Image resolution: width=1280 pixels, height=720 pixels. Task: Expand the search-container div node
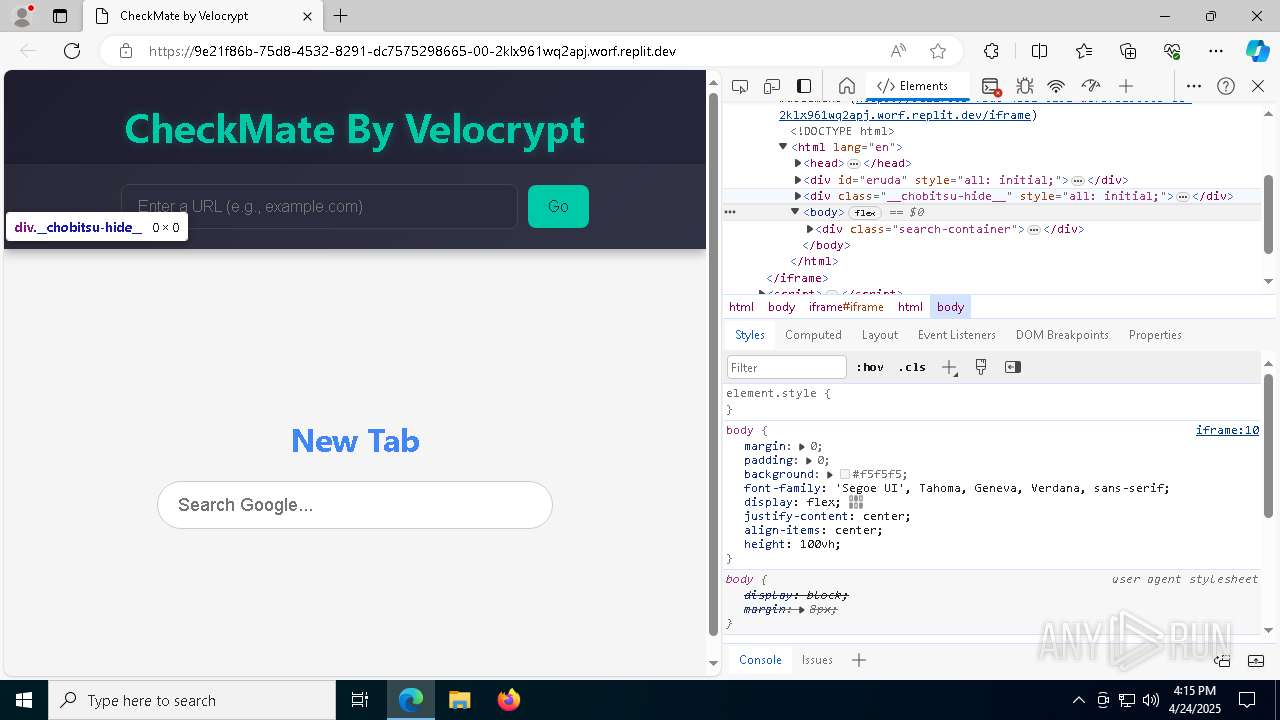[x=810, y=229]
